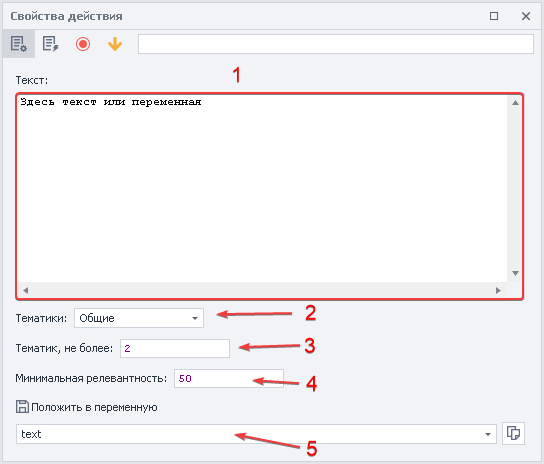Close the Свойства действия window
This screenshot has height=464, width=544.
[526, 16]
